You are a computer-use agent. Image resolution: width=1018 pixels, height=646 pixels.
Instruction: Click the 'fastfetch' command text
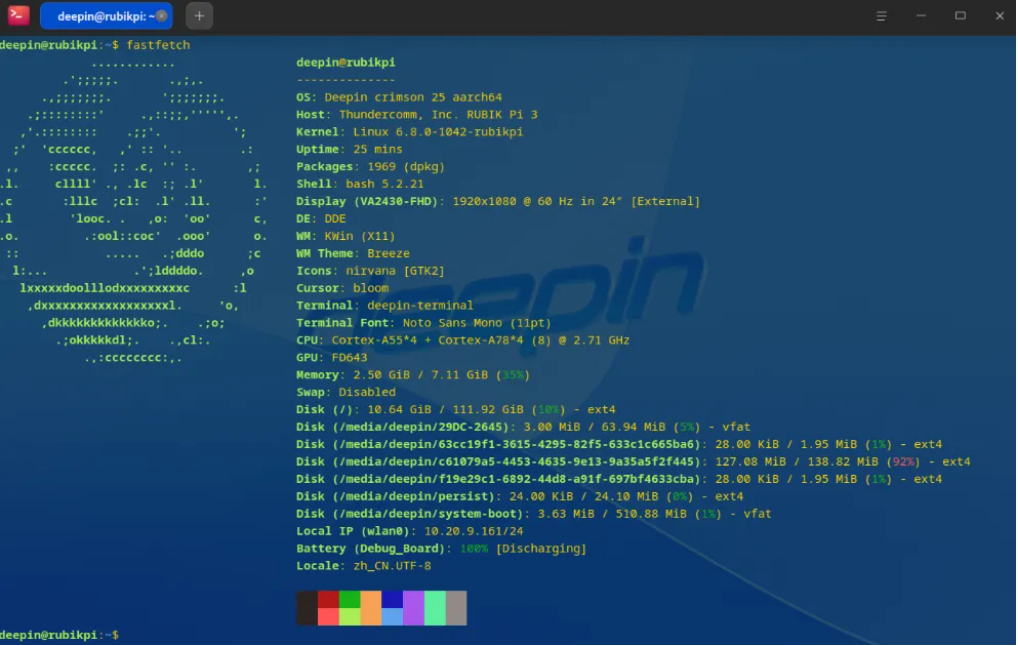click(158, 45)
